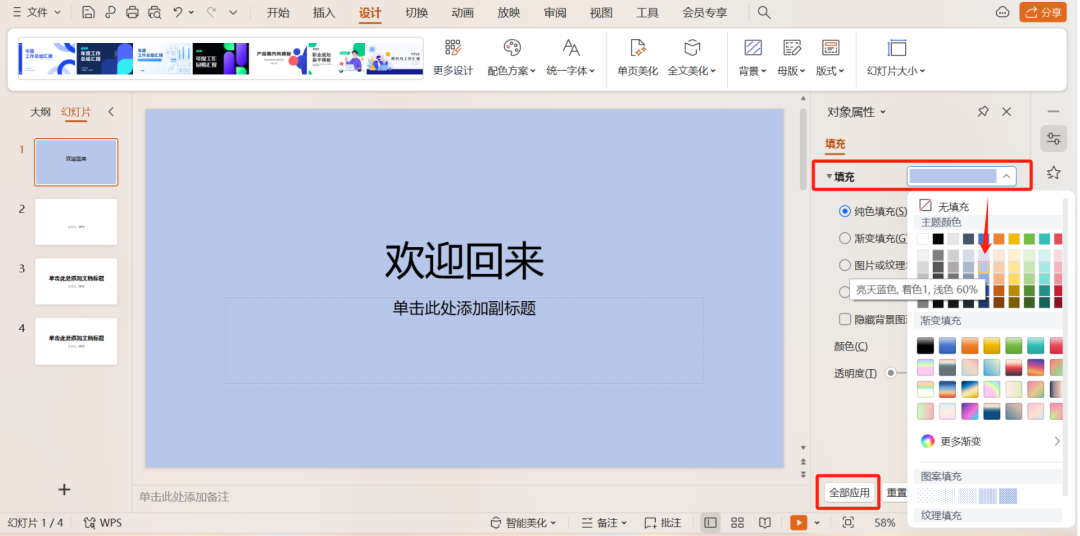
Task: Click the redo arrow icon
Action: click(x=211, y=12)
